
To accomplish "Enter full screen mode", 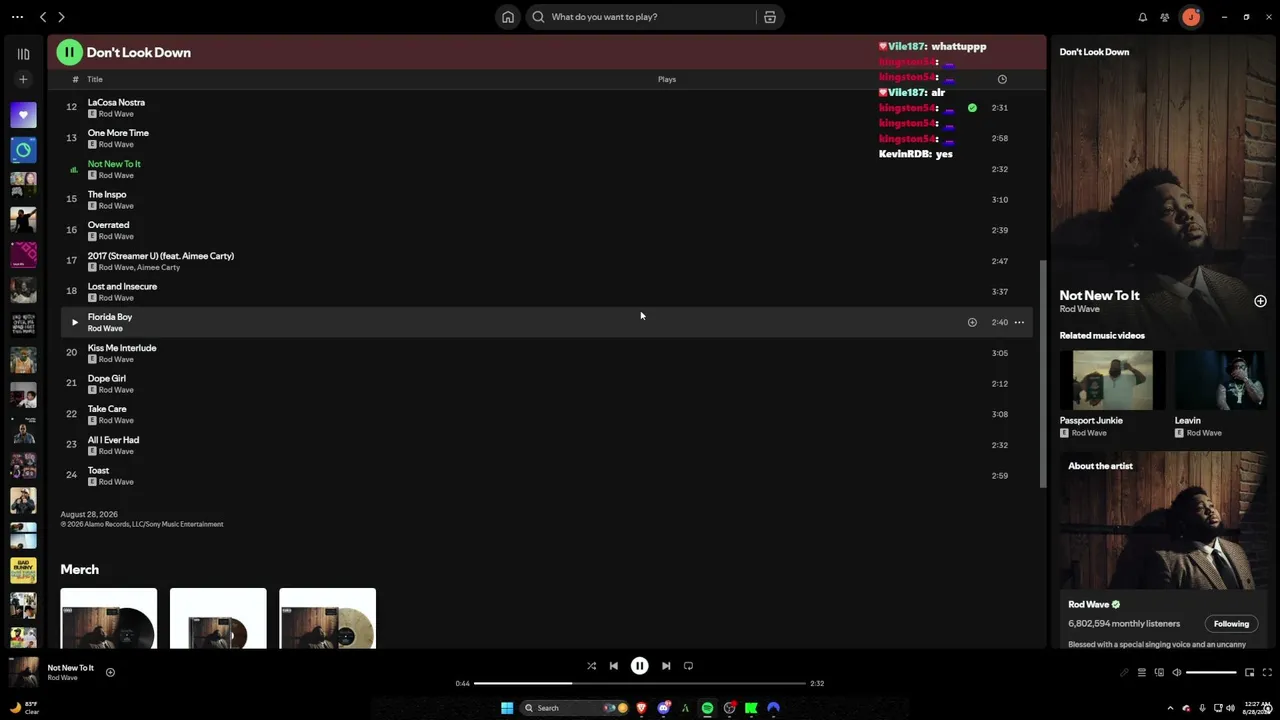I will click(1267, 673).
